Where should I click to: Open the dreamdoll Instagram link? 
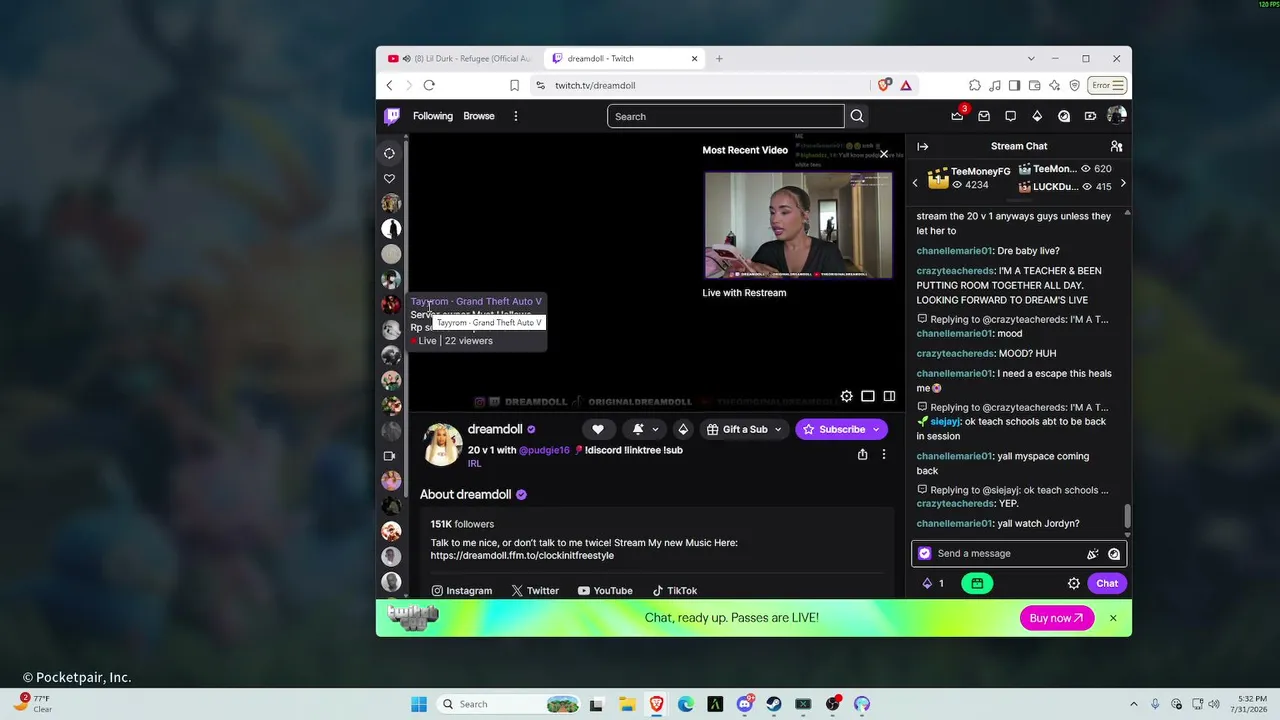[x=462, y=591]
